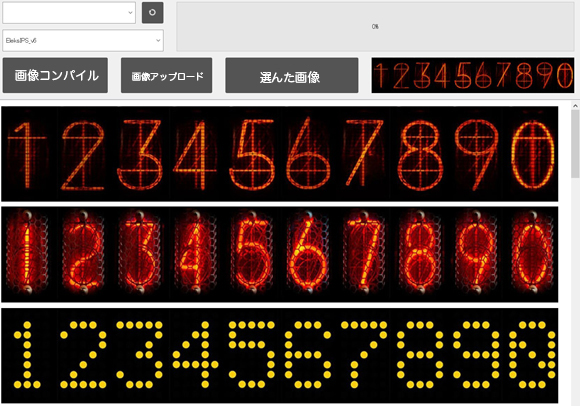Click the selected image preview thumbnail

click(x=473, y=75)
